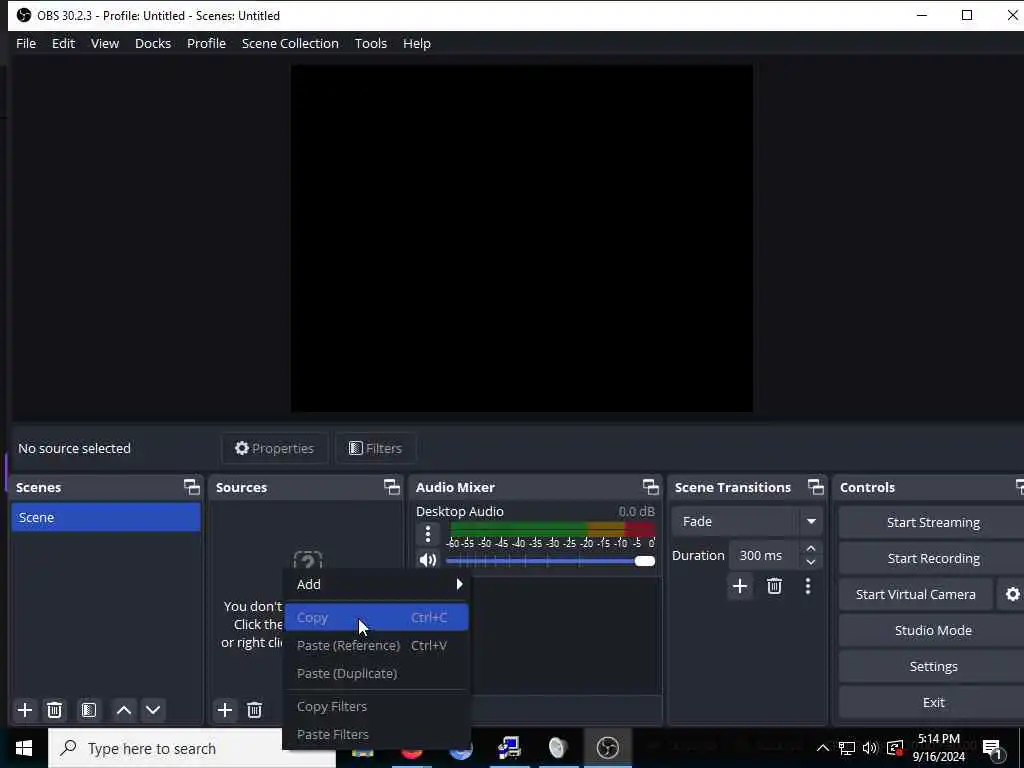This screenshot has width=1024, height=768.
Task: Open taskbar network icon
Action: tap(847, 748)
